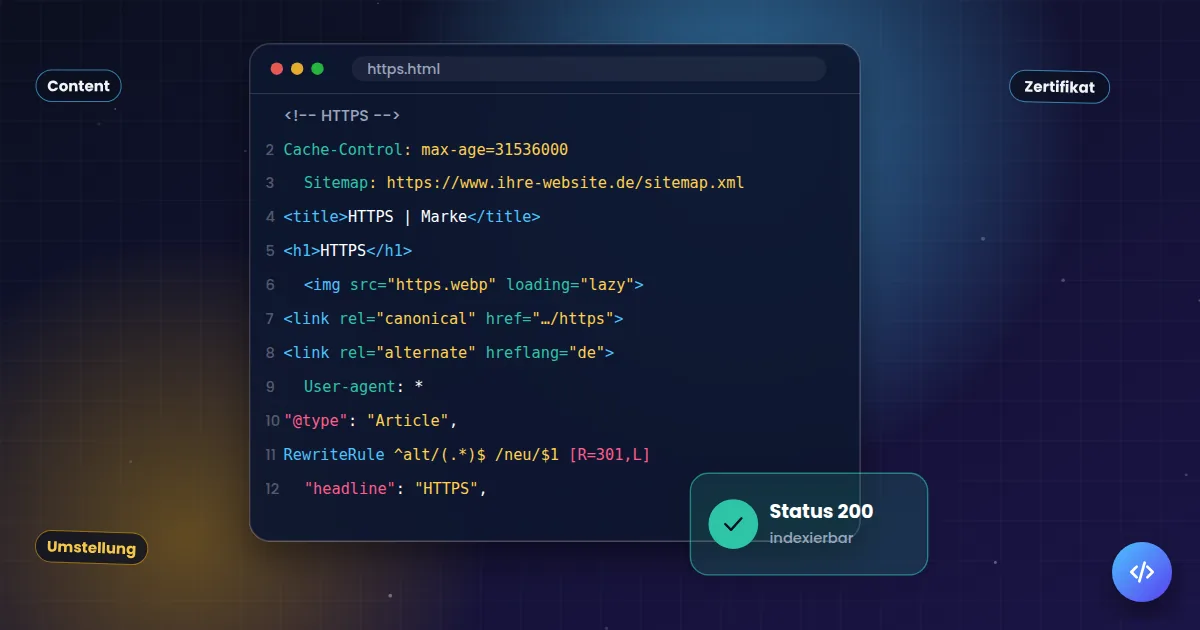Click the link rel="canonical" line
Image resolution: width=1200 pixels, height=630 pixels.
coord(453,319)
